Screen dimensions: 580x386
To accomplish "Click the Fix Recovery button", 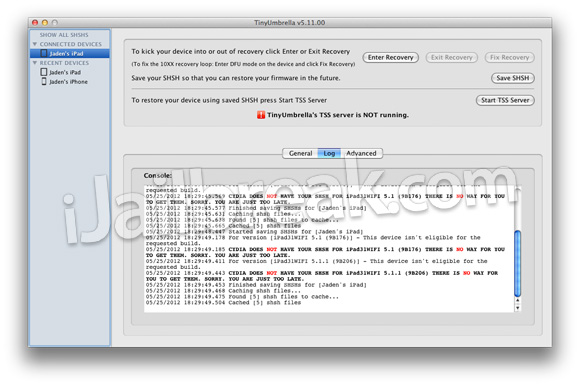I will click(x=509, y=57).
